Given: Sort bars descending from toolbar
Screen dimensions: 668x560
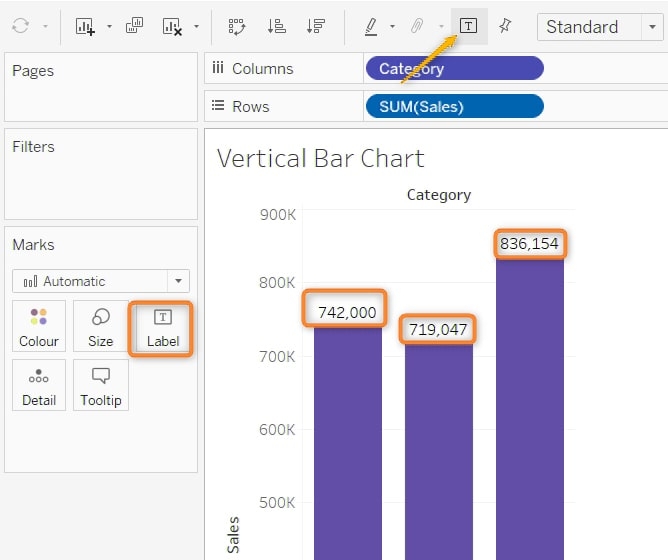Looking at the screenshot, I should [x=315, y=26].
